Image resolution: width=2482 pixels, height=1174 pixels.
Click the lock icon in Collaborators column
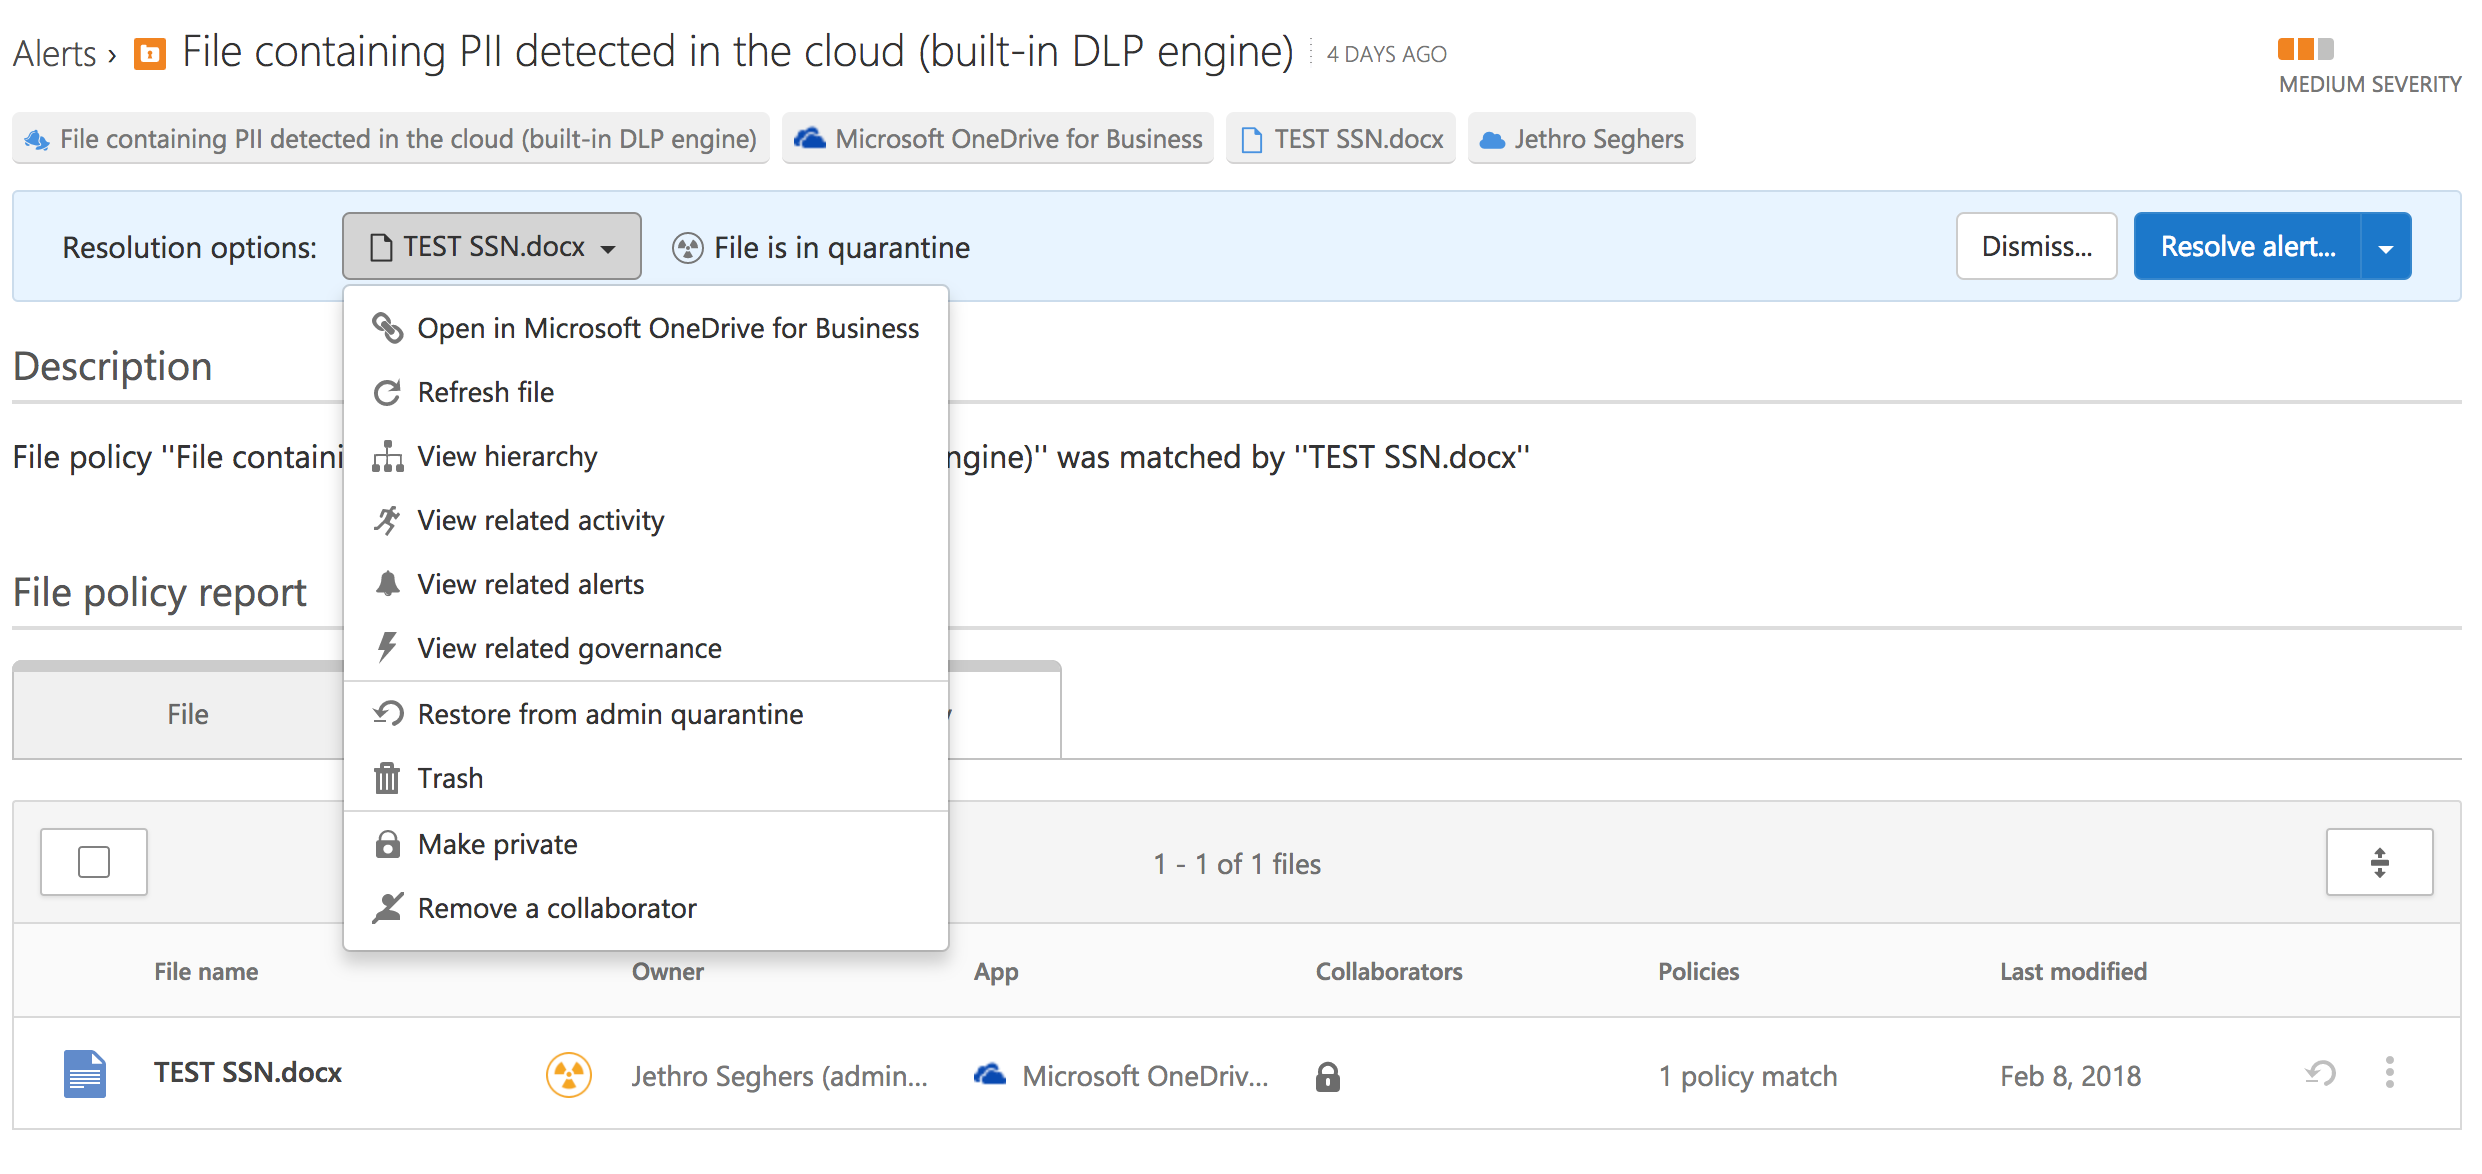click(1327, 1076)
